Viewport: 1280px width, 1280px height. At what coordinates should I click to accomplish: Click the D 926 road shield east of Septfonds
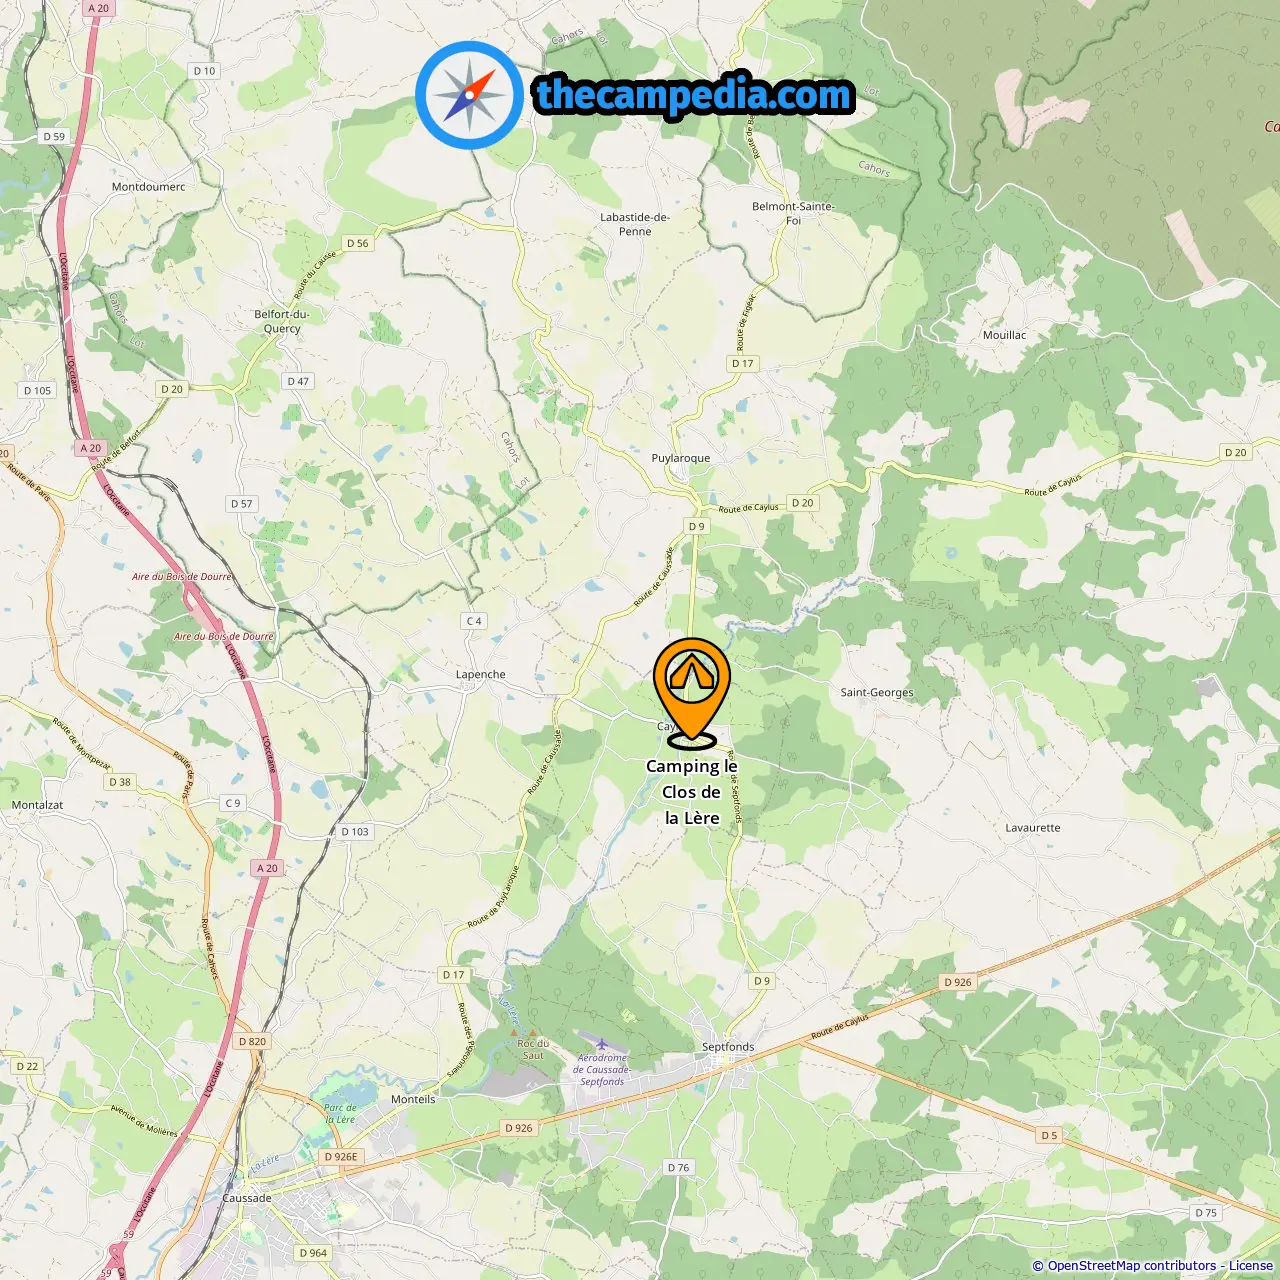(x=958, y=982)
